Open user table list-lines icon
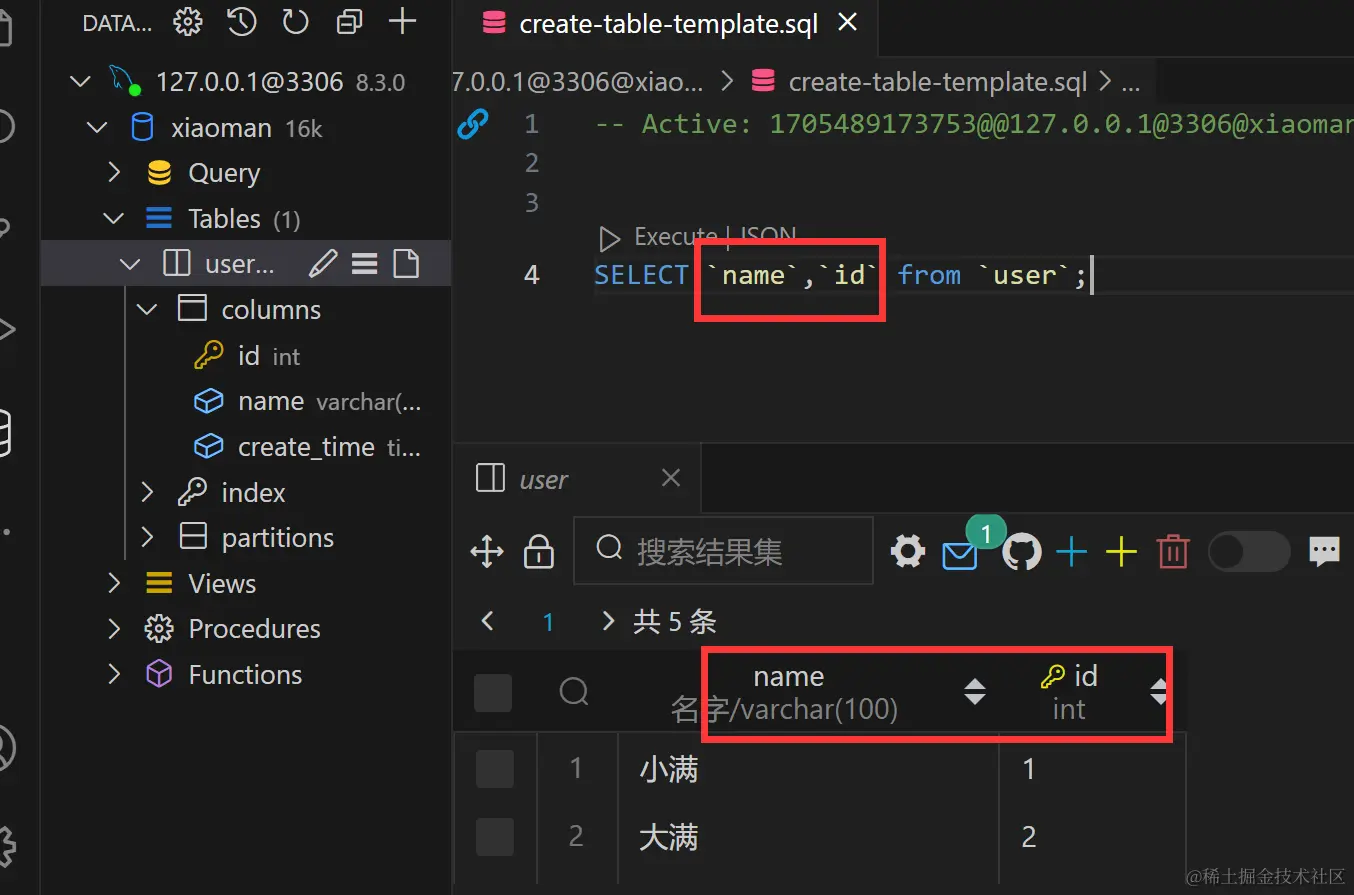The width and height of the screenshot is (1354, 895). [x=364, y=264]
